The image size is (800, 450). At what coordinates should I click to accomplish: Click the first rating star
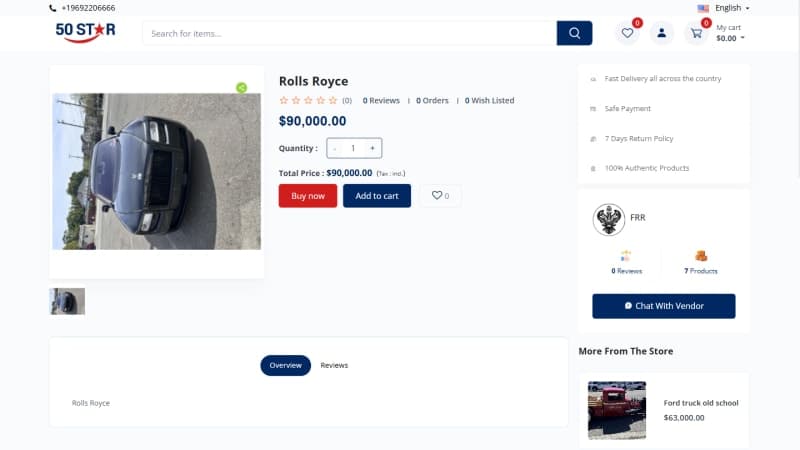pyautogui.click(x=284, y=101)
